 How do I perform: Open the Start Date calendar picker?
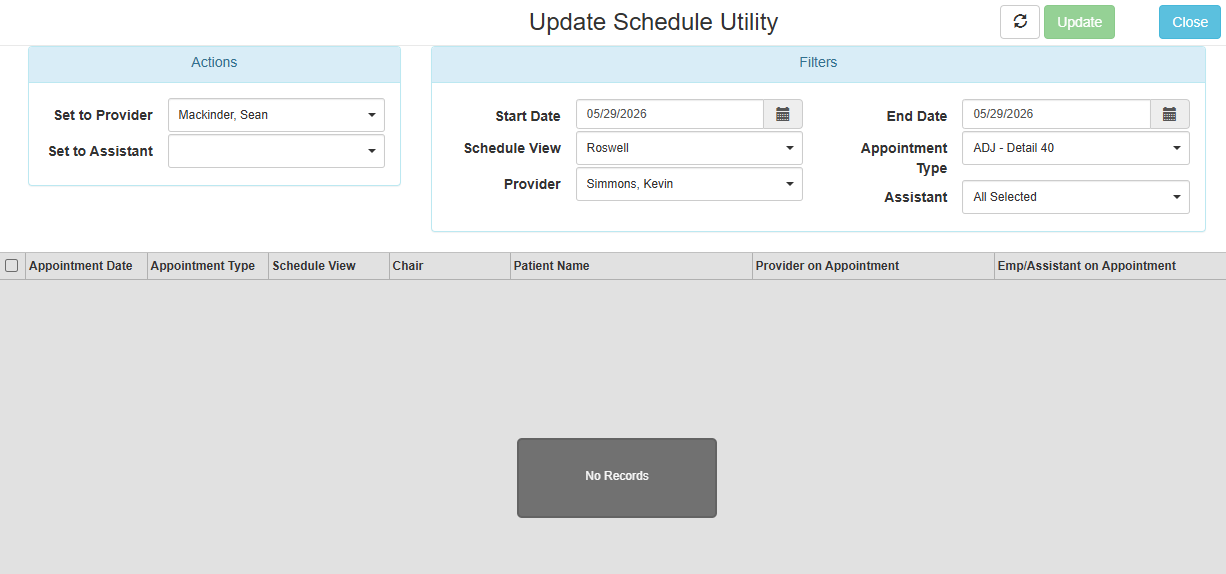[783, 114]
